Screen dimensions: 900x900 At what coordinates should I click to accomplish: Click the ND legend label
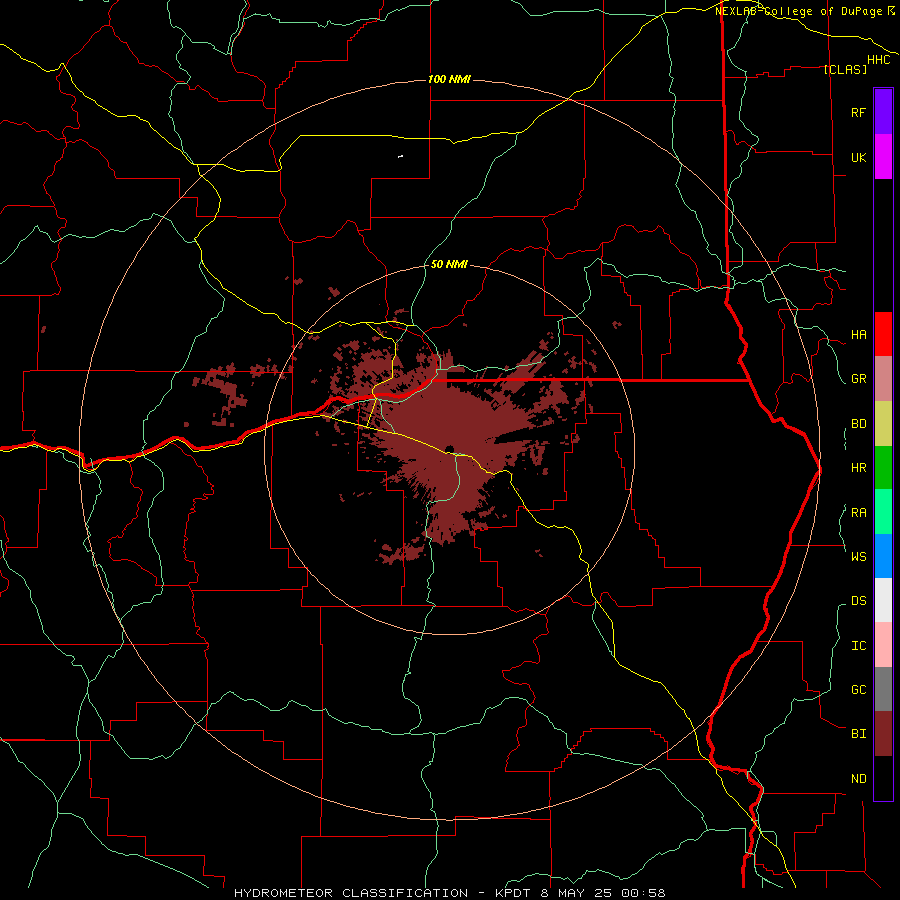coord(858,779)
